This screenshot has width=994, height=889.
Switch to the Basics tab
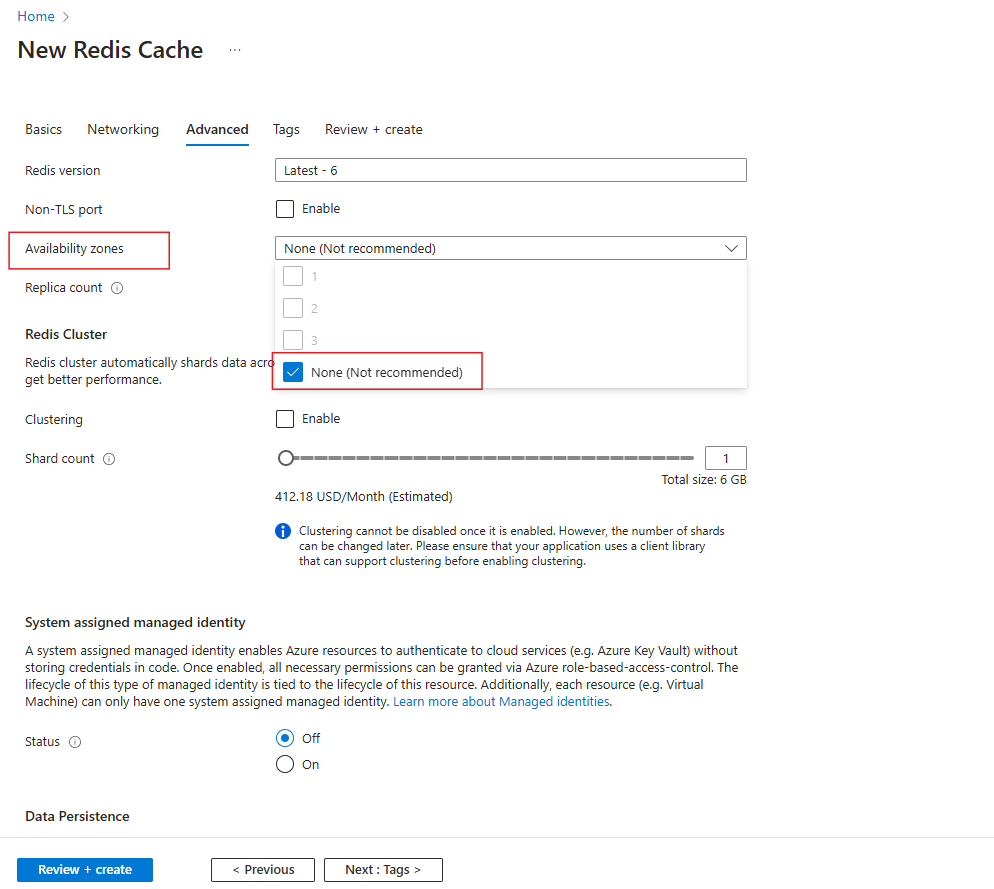(x=43, y=129)
